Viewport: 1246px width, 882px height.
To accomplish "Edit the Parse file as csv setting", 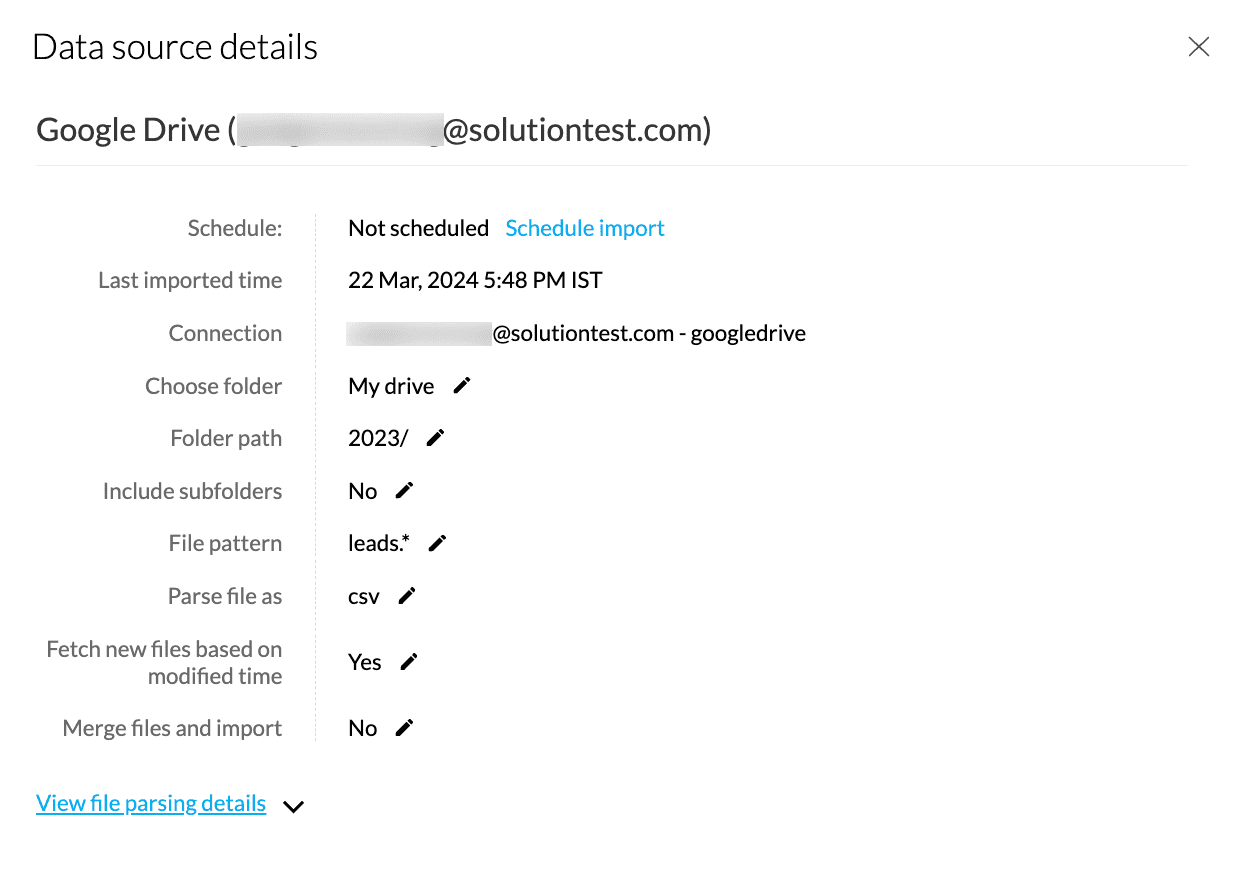I will click(406, 596).
